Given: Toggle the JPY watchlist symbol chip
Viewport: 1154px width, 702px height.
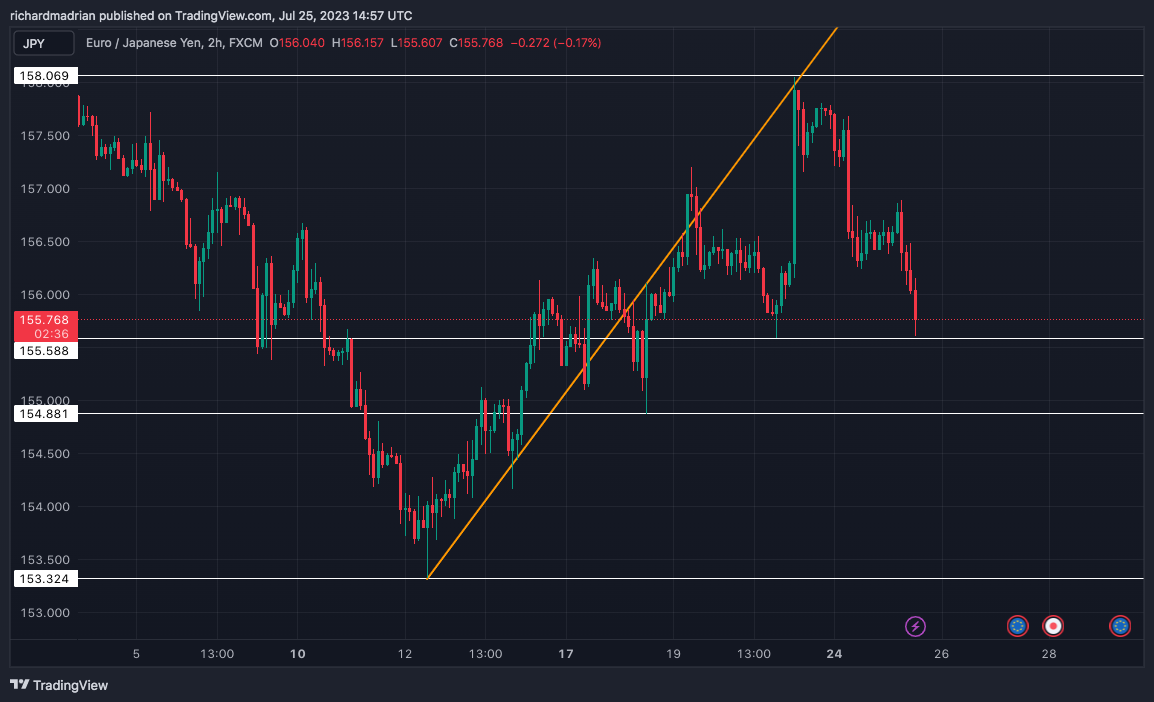Looking at the screenshot, I should point(42,43).
